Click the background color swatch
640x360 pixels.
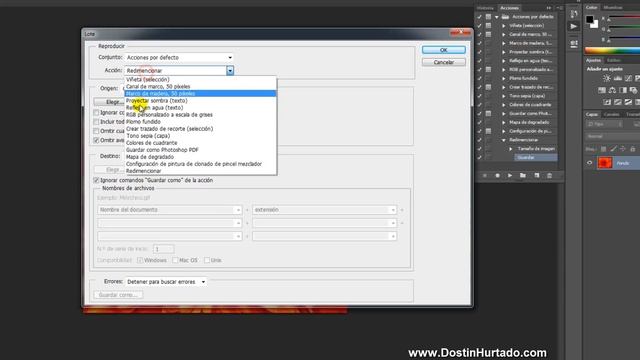click(x=596, y=25)
